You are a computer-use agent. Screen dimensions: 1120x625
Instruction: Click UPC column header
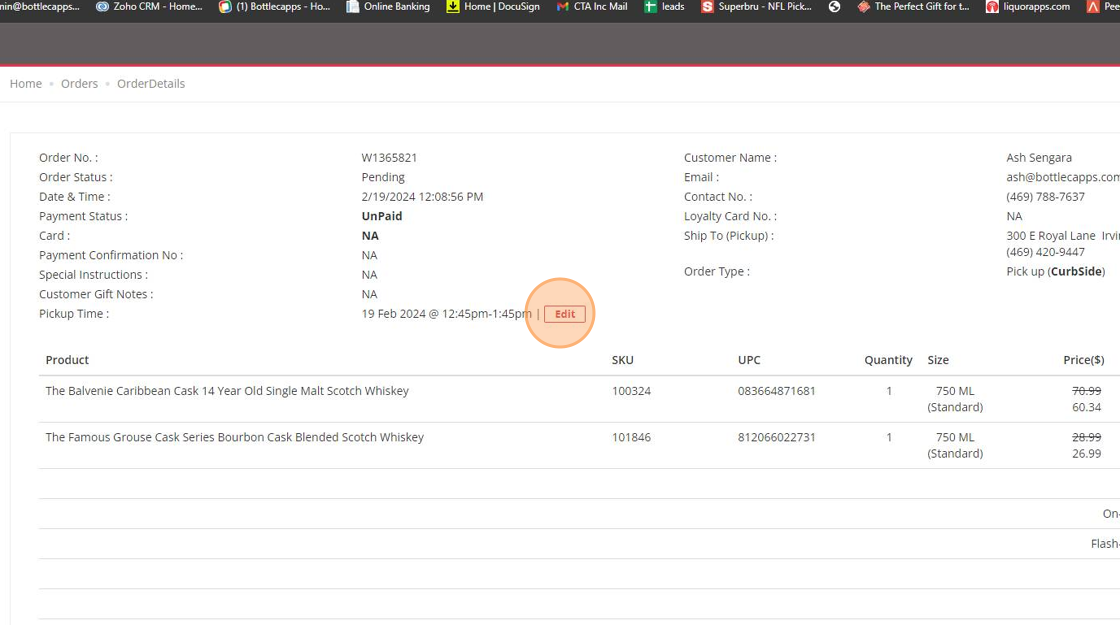tap(749, 360)
